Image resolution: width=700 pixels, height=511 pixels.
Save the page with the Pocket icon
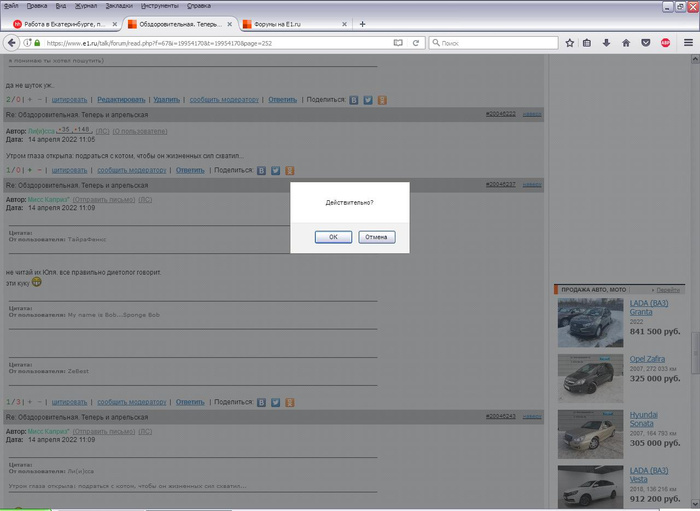(x=645, y=43)
